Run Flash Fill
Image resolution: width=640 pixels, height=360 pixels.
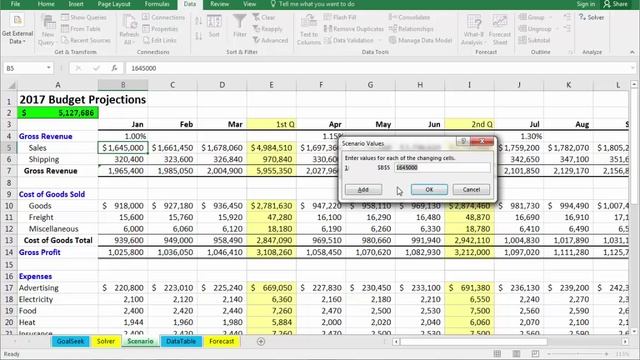(340, 18)
